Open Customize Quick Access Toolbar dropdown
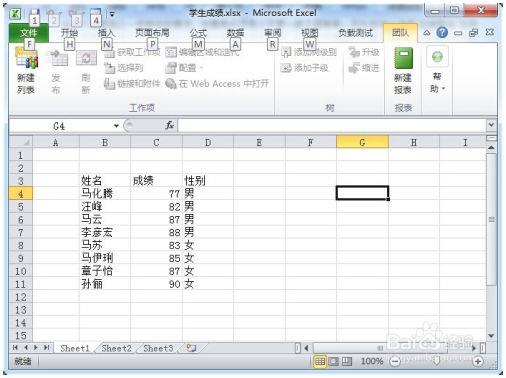Viewport: 506px width, 378px height. (112, 14)
